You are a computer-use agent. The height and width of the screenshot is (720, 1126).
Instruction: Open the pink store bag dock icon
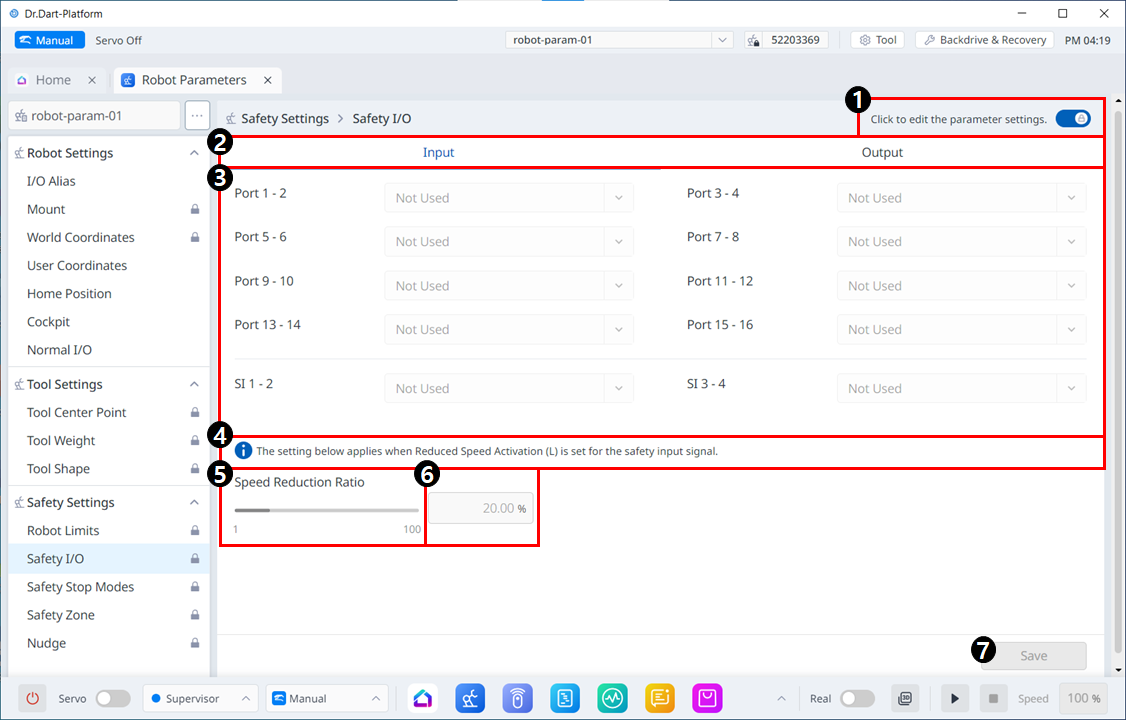click(707, 698)
